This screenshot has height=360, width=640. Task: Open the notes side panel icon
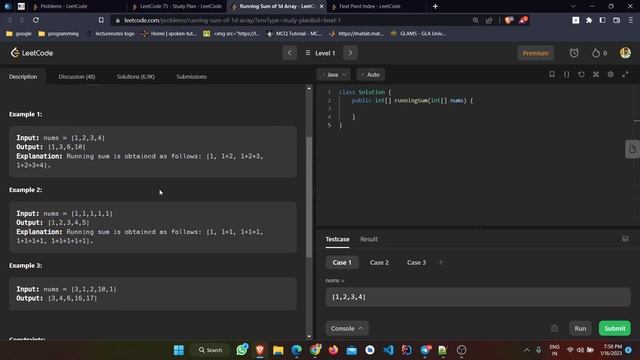(632, 149)
